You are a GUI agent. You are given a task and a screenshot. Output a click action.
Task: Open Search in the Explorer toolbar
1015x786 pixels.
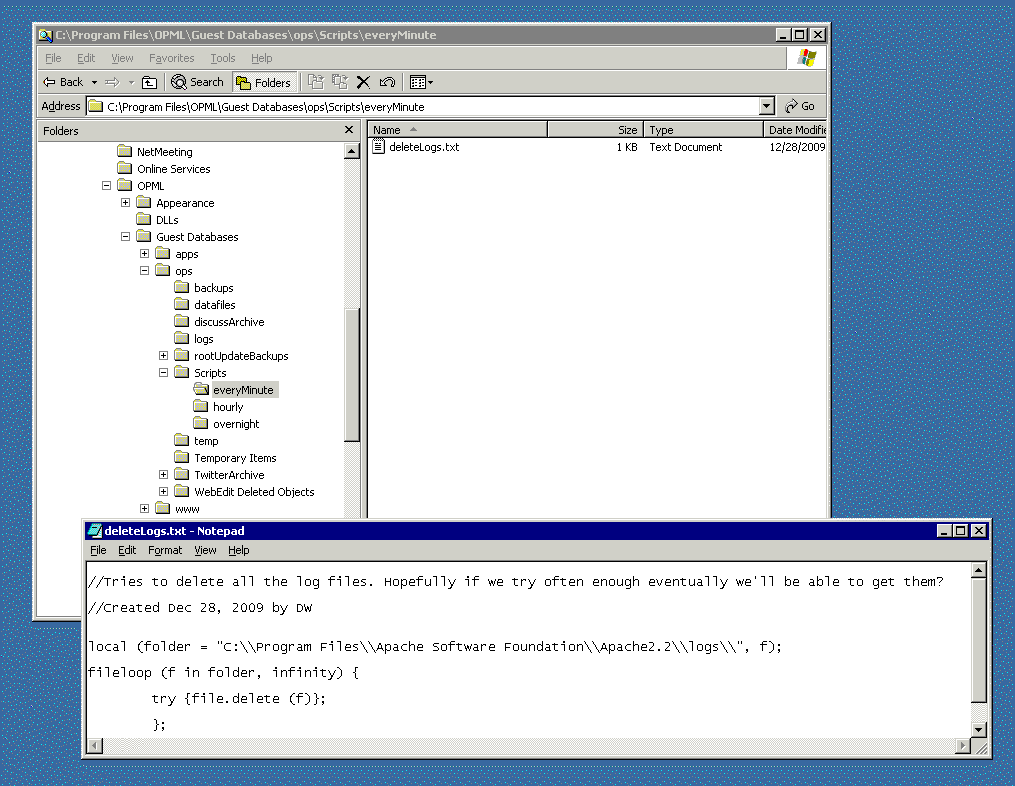tap(197, 82)
